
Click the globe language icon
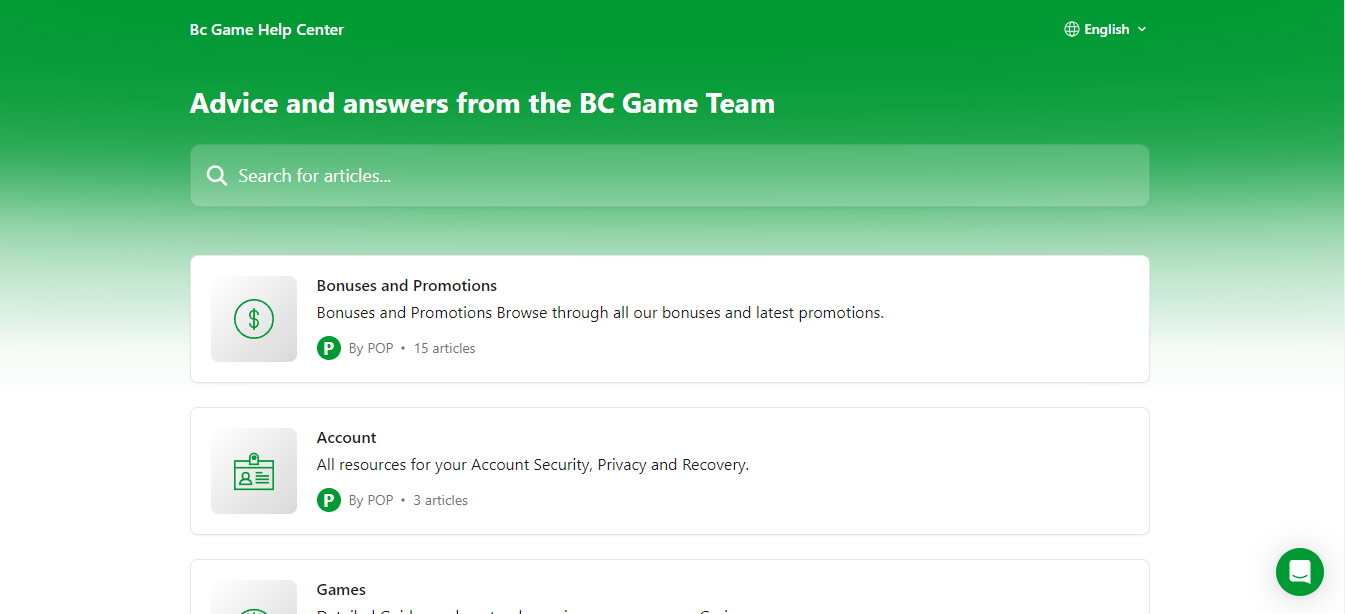pos(1072,29)
